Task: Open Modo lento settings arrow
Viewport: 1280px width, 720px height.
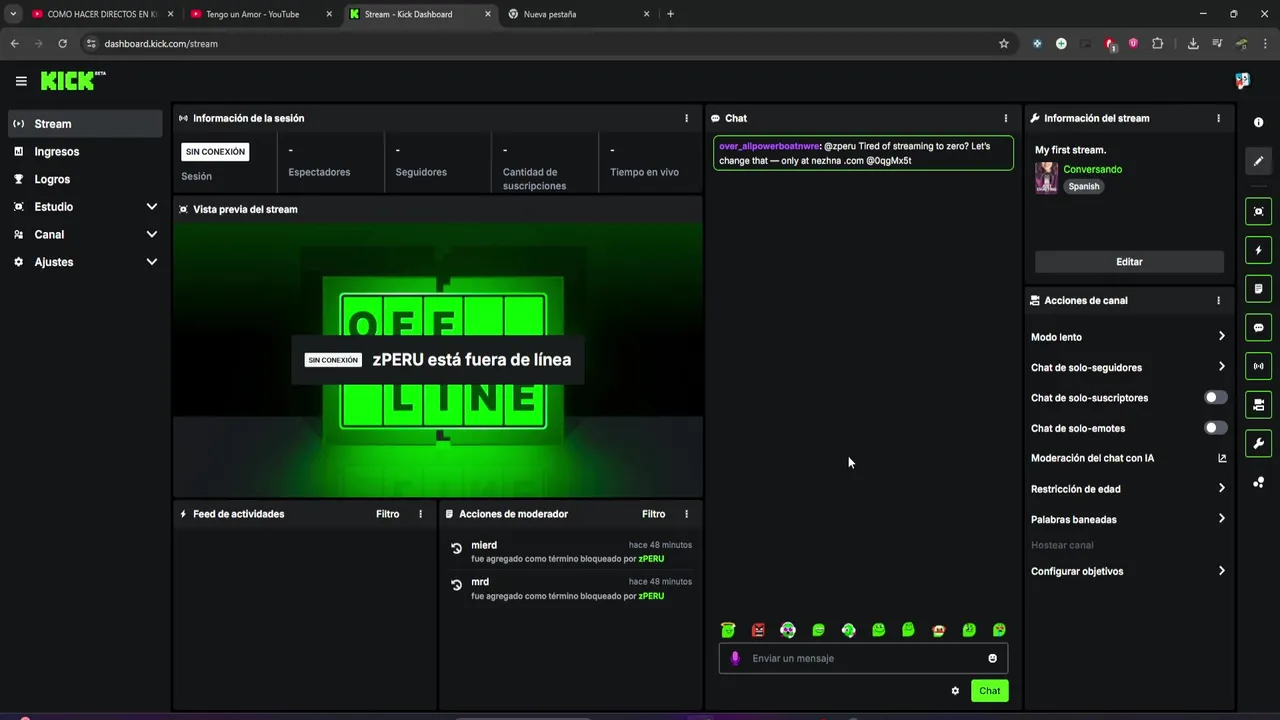Action: click(1221, 337)
